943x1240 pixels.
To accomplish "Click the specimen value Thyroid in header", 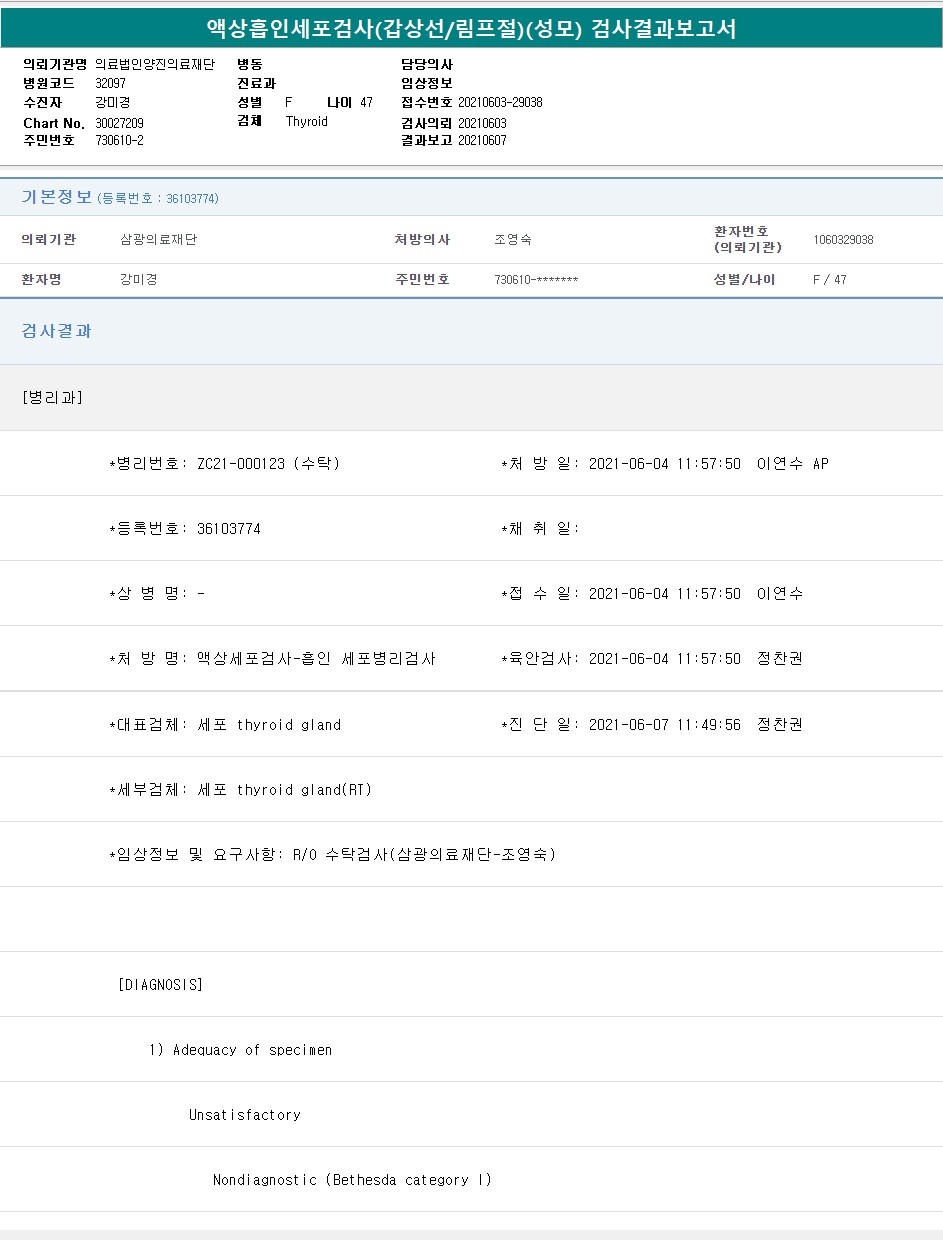I will click(307, 122).
